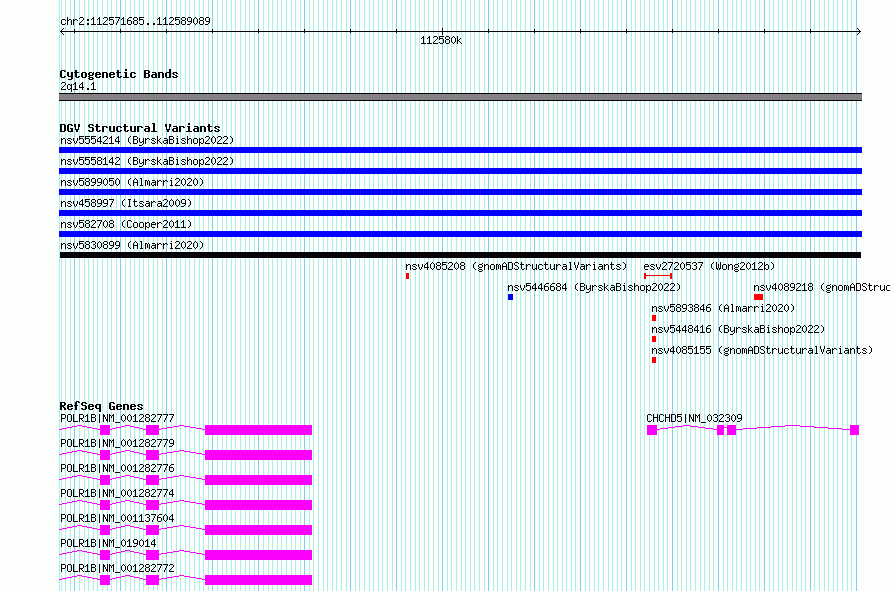Select transcript POLR1B|NM_019014 label

pos(108,543)
